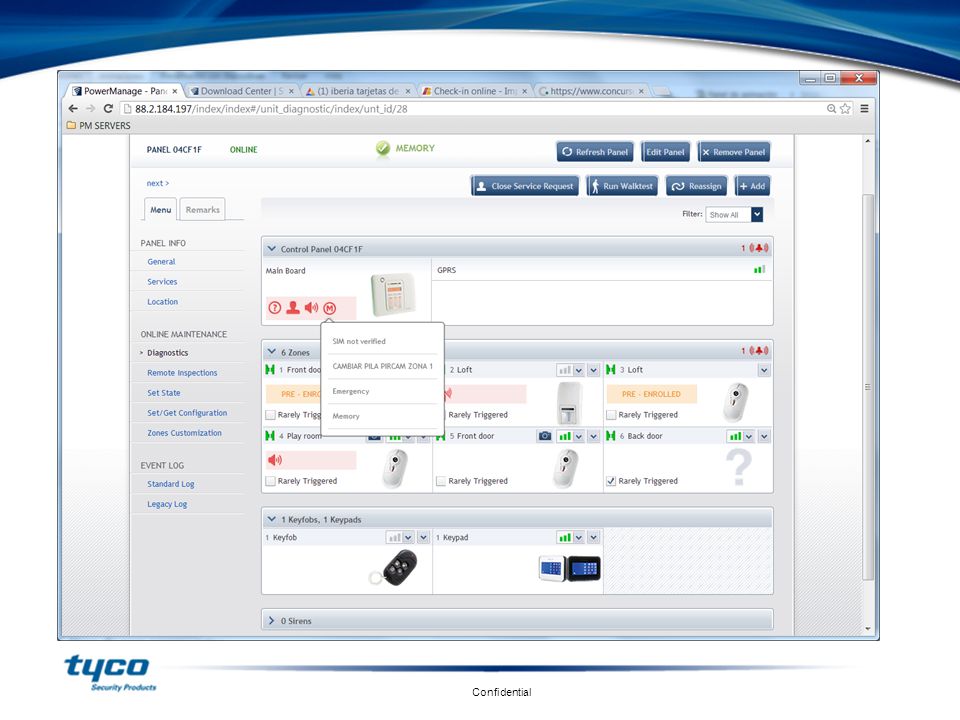Screen dimensions: 960x720
Task: Click the keyfob device image
Action: (394, 568)
